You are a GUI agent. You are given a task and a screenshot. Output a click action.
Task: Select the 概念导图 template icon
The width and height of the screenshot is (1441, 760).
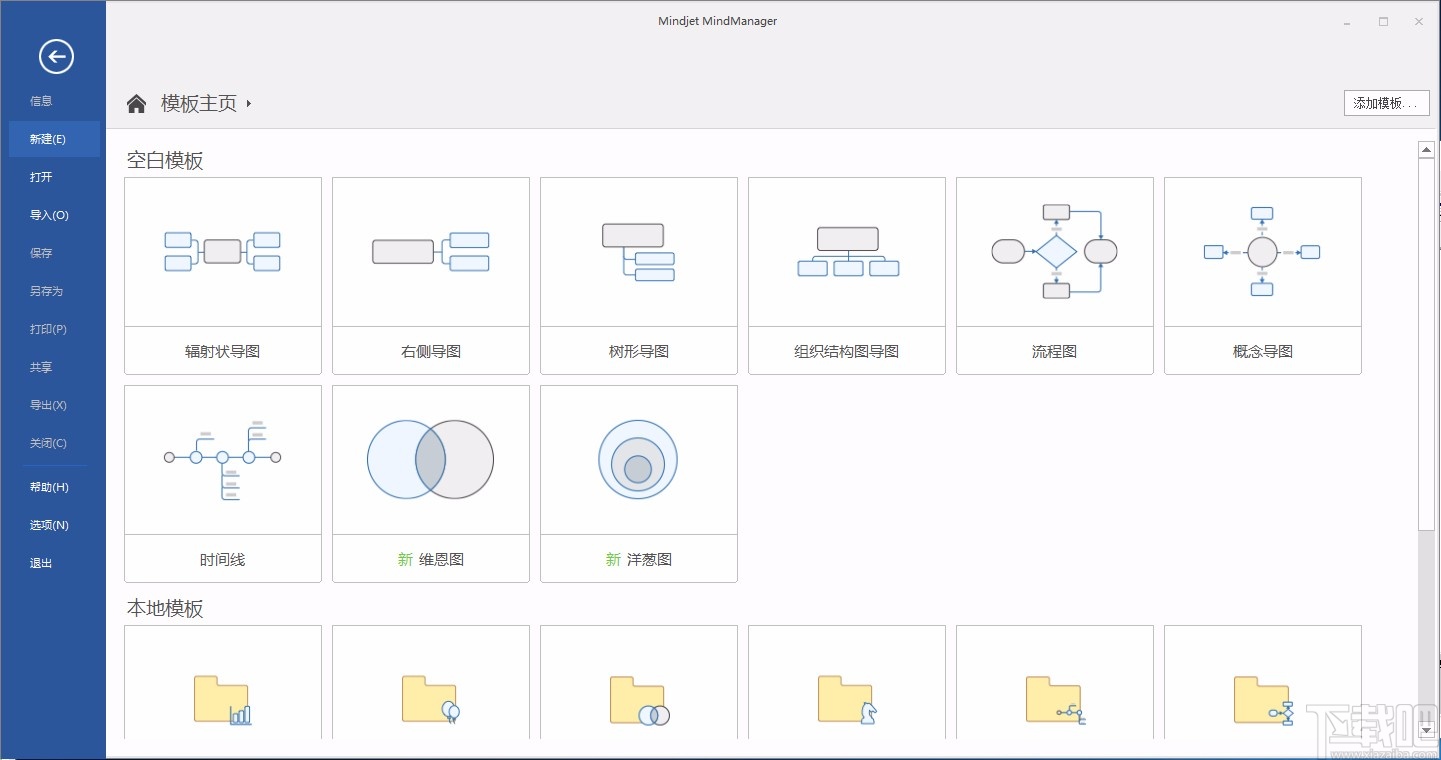pos(1262,251)
